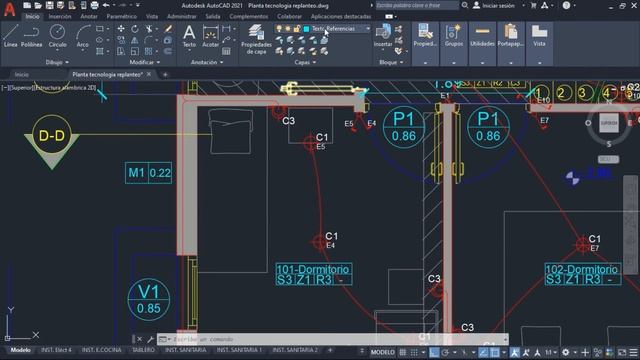Image resolution: width=640 pixels, height=360 pixels.
Task: Toggle the layer lock padlock icon
Action: (297, 29)
